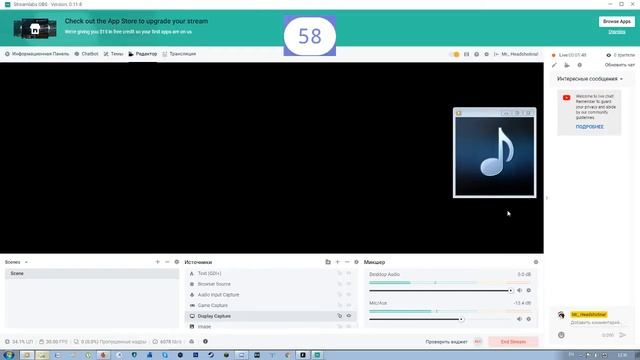Log out via Mr._Headshotina account button
Screen dimensions: 640x360
(516, 54)
